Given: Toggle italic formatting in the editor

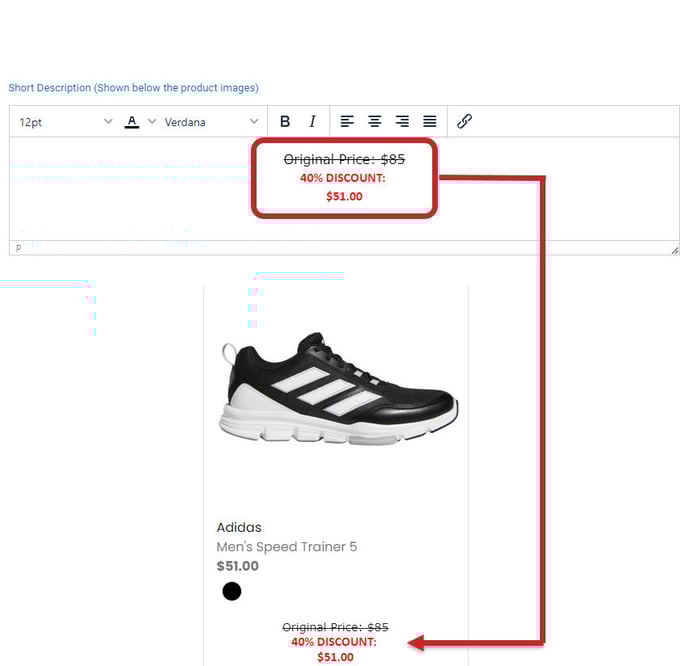Looking at the screenshot, I should click(312, 122).
